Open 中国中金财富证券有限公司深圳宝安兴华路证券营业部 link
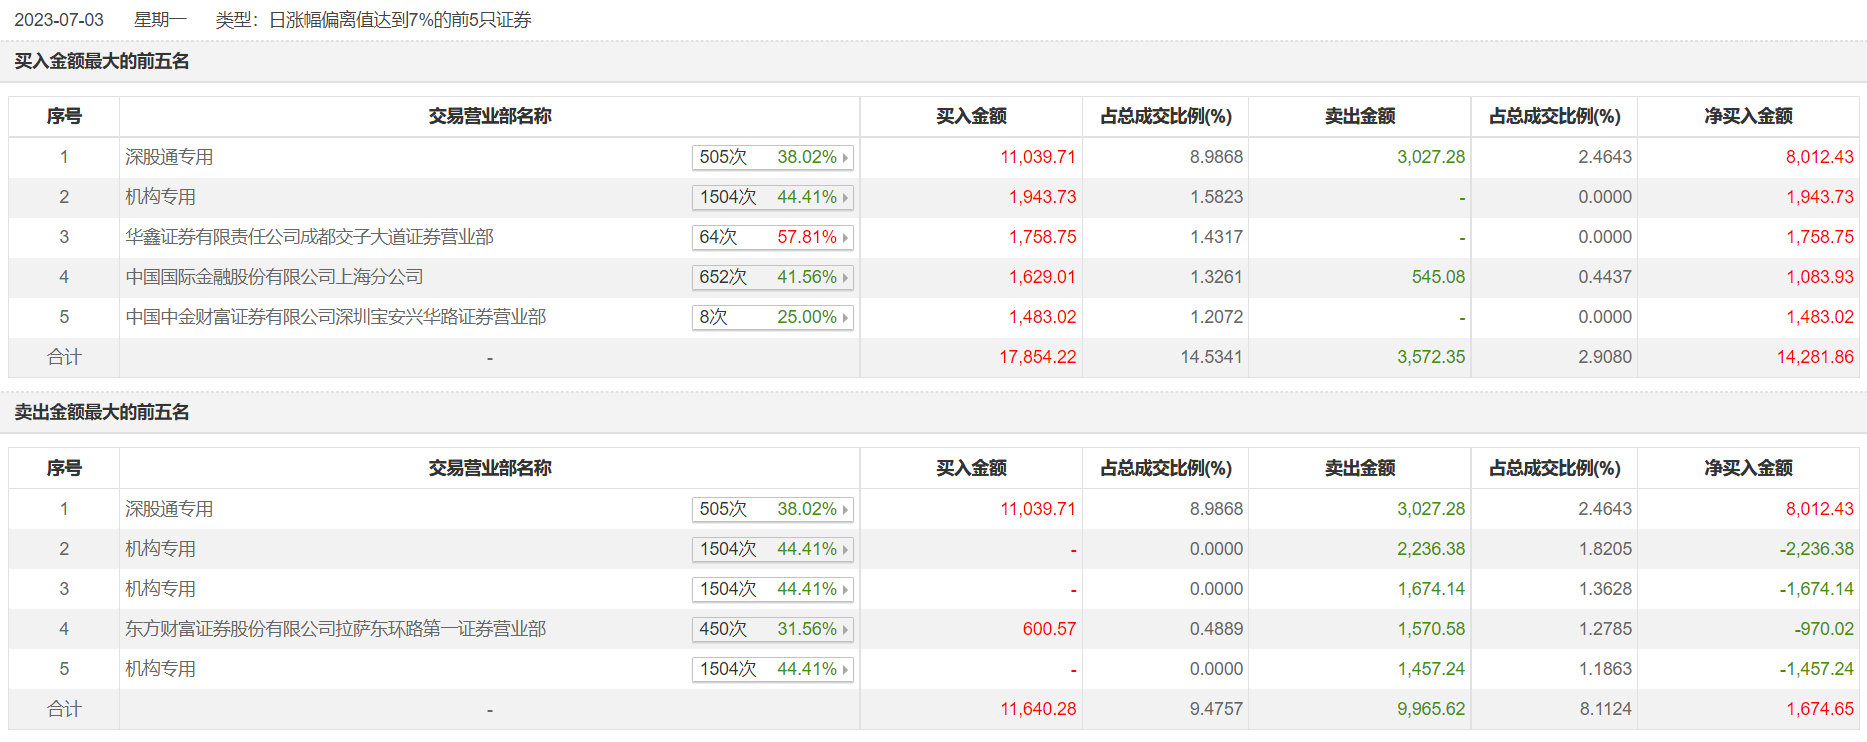Image resolution: width=1867 pixels, height=742 pixels. (x=335, y=317)
